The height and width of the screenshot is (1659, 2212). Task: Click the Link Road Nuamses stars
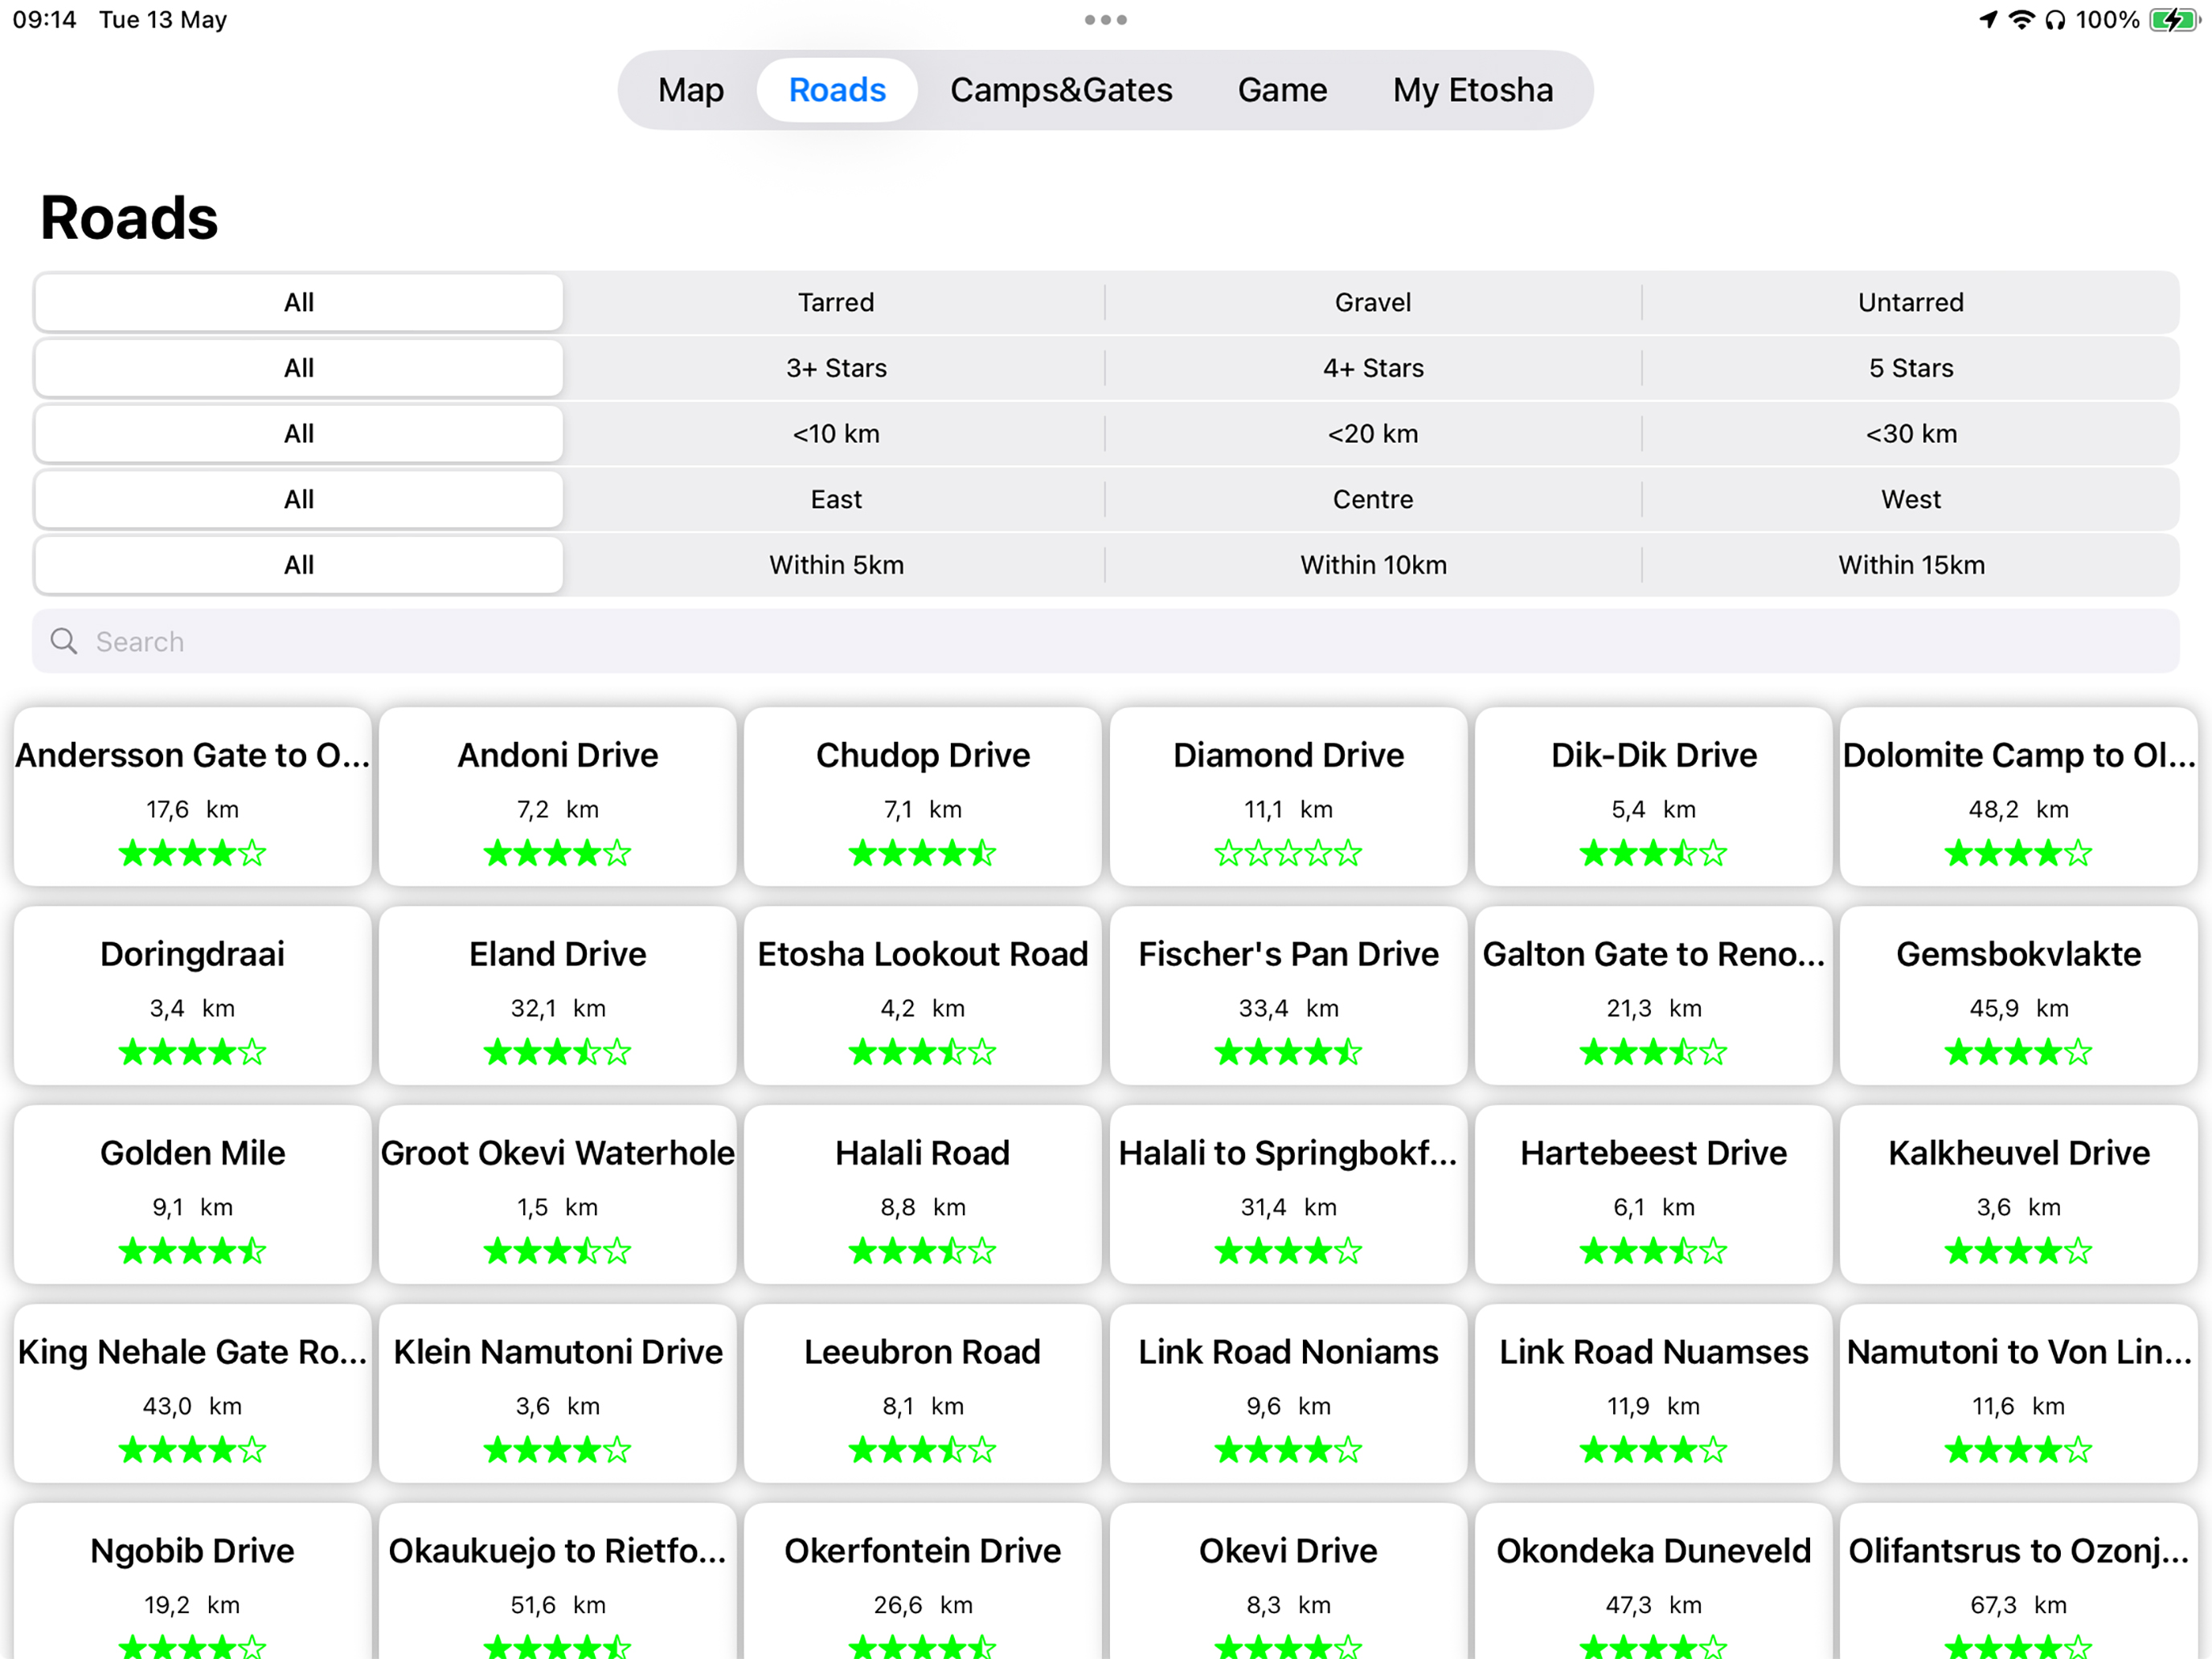click(x=1653, y=1450)
